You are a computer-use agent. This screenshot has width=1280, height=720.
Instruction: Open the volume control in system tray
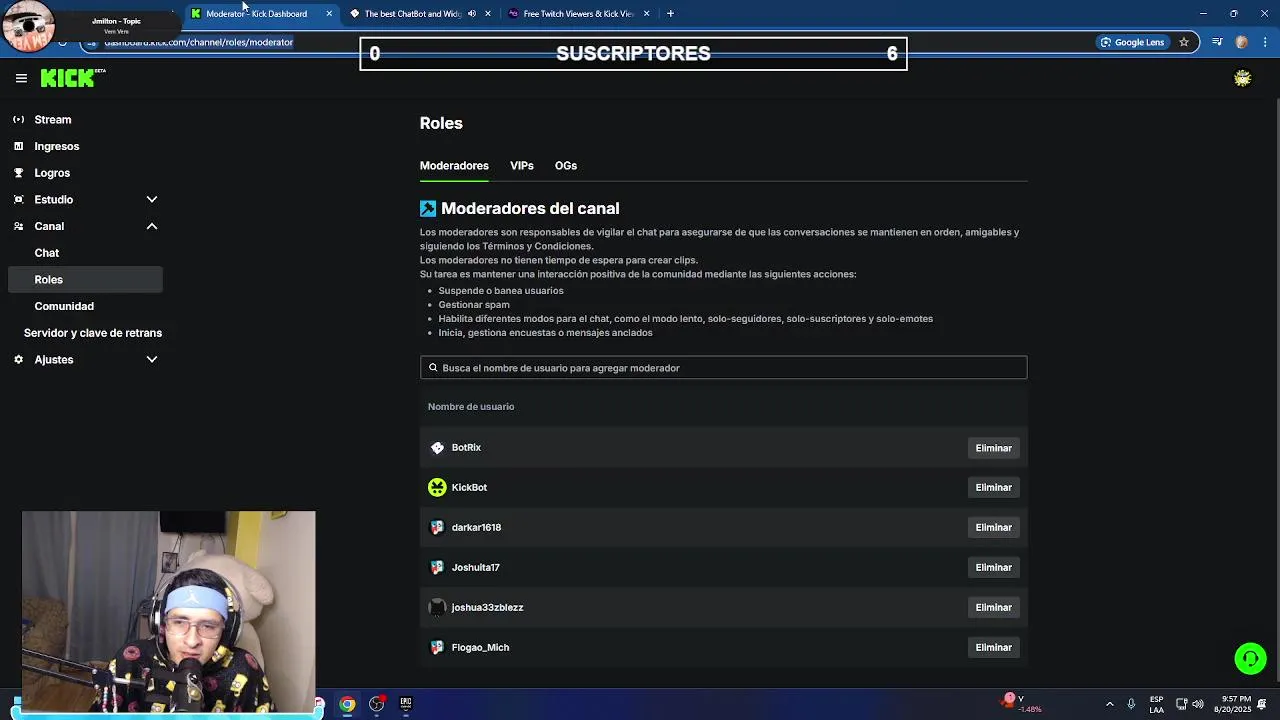(x=1198, y=704)
